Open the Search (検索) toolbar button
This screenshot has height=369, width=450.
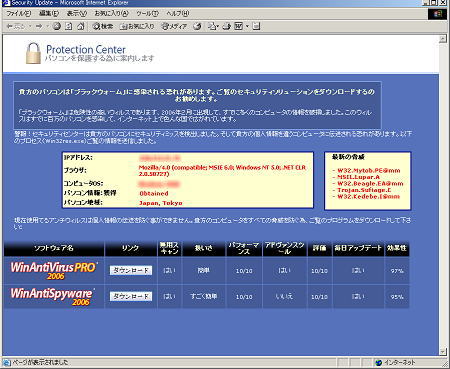click(x=102, y=26)
